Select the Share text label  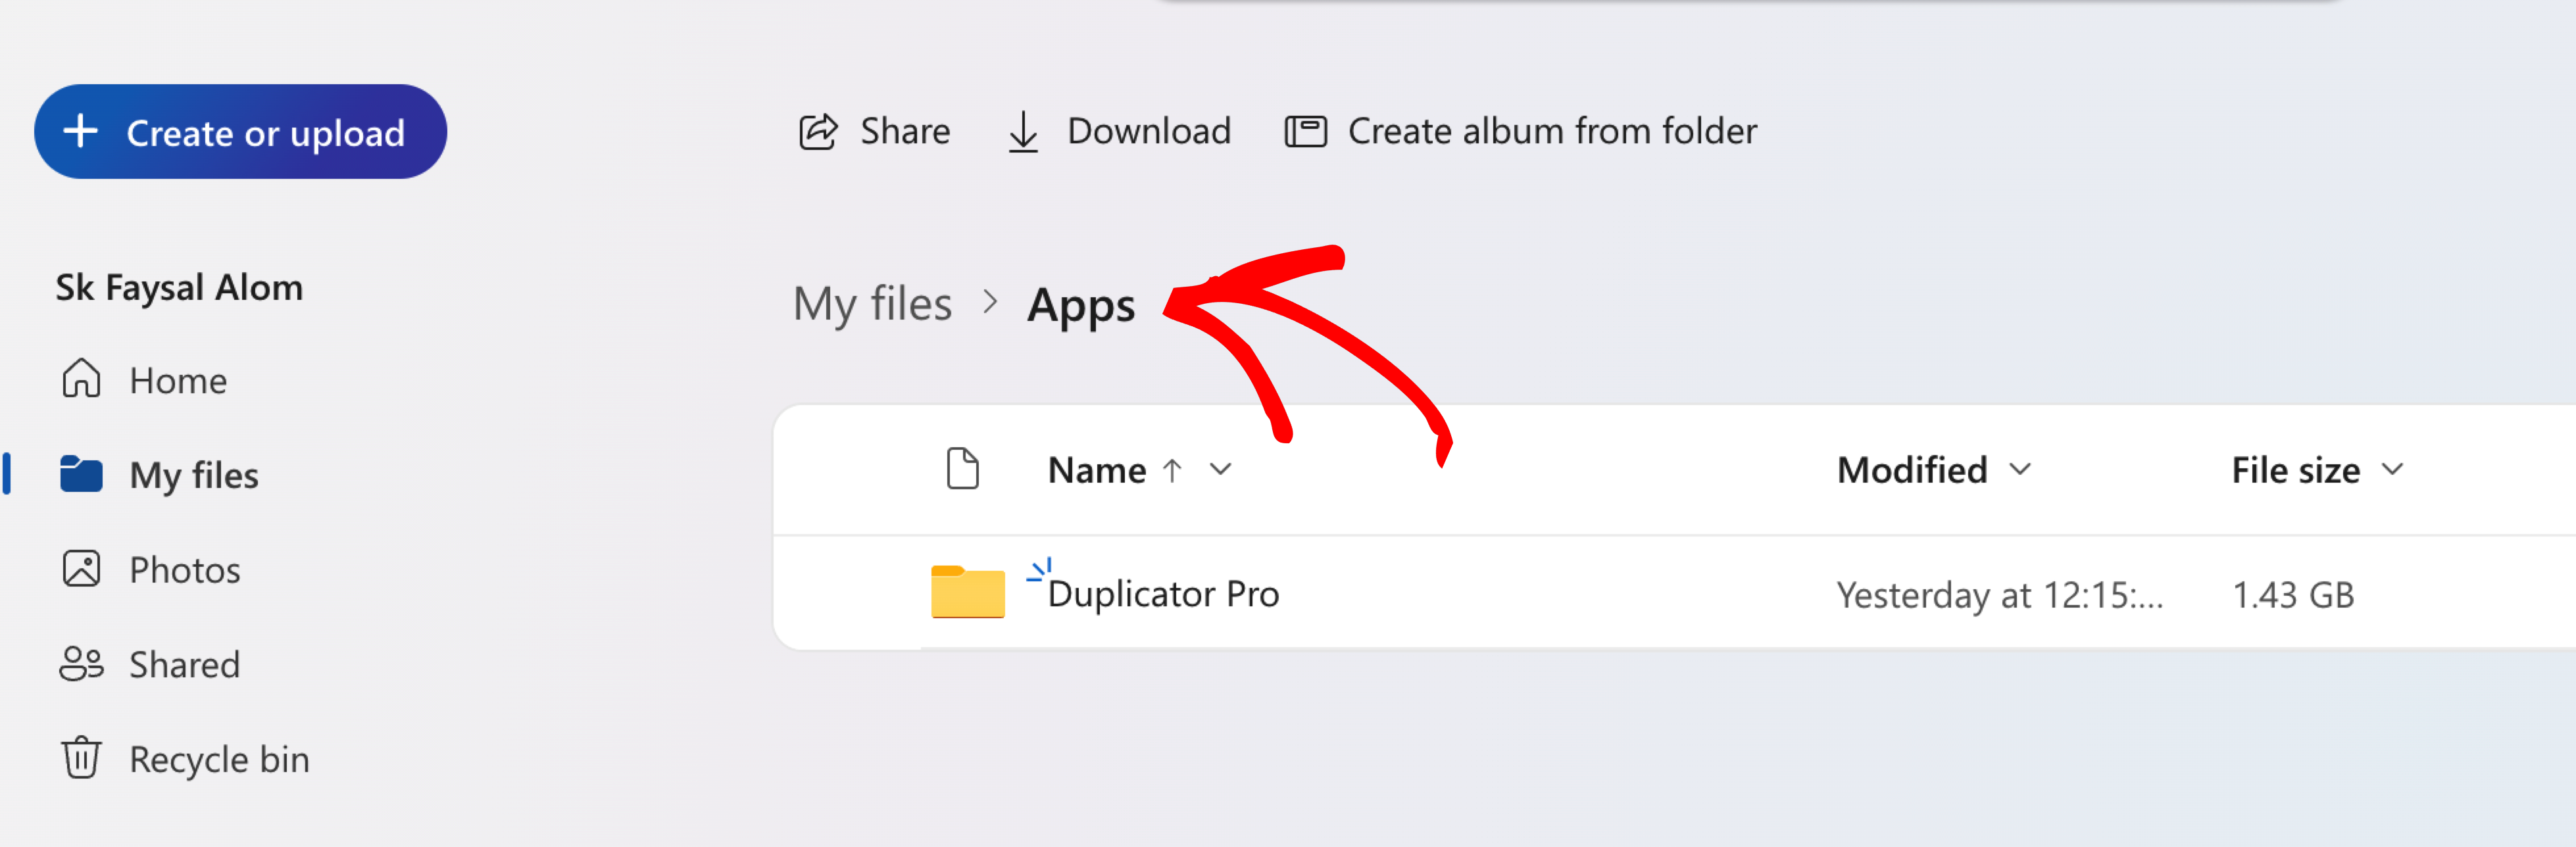coord(905,131)
